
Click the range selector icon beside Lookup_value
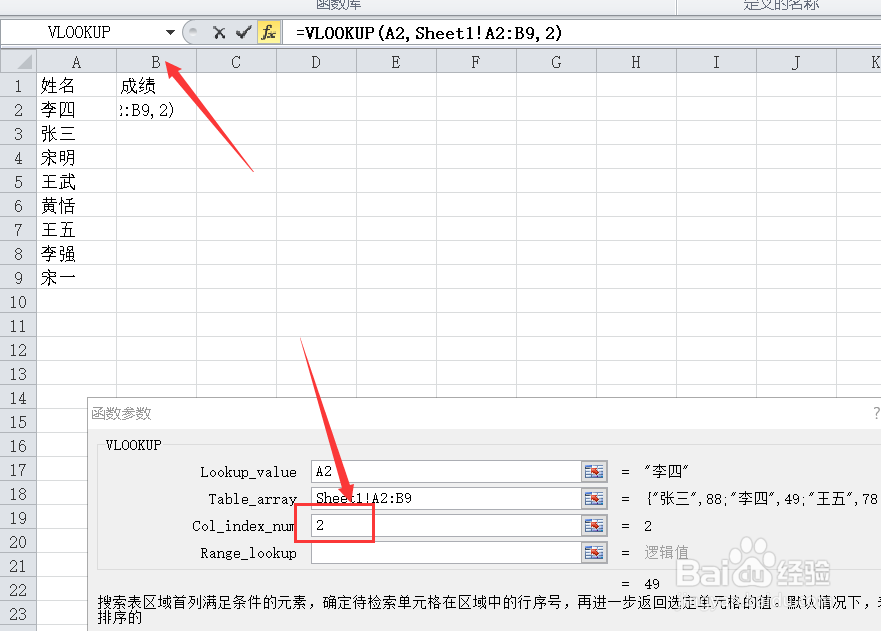pyautogui.click(x=594, y=471)
